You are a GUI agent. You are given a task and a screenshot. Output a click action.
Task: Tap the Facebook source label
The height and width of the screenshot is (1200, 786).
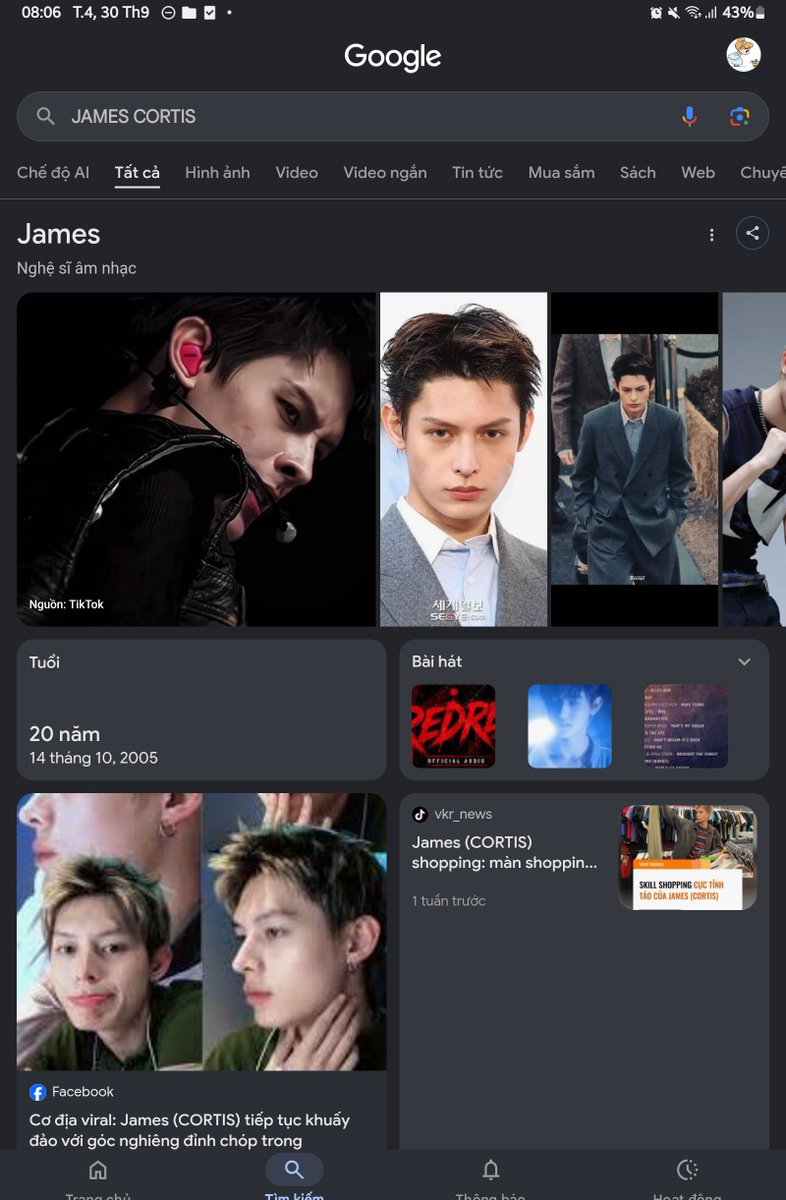point(83,1092)
